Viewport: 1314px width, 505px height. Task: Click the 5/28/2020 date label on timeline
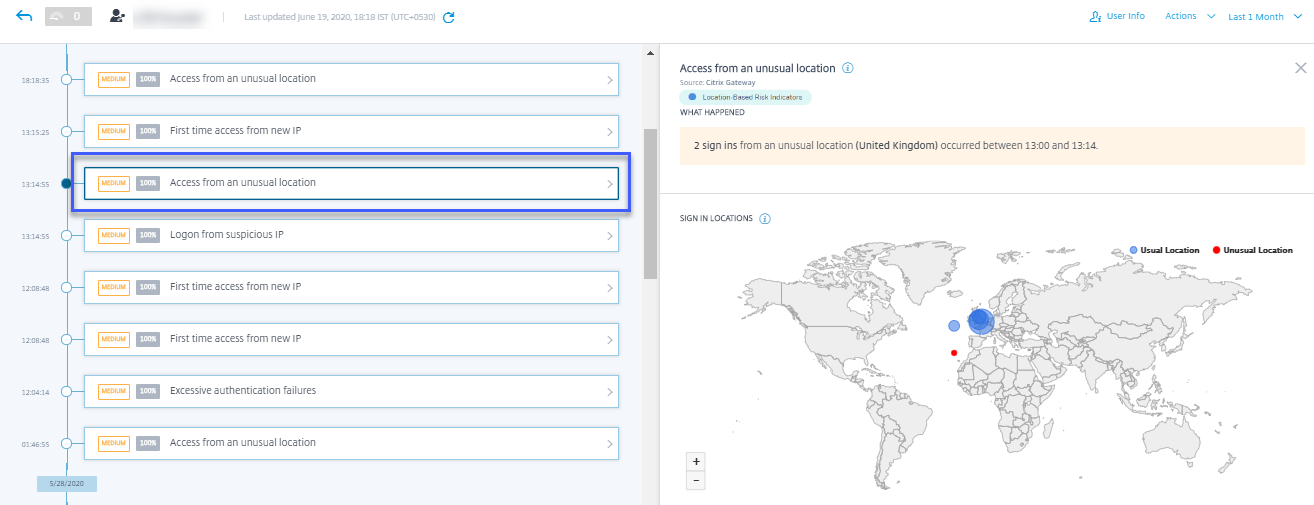click(x=66, y=484)
